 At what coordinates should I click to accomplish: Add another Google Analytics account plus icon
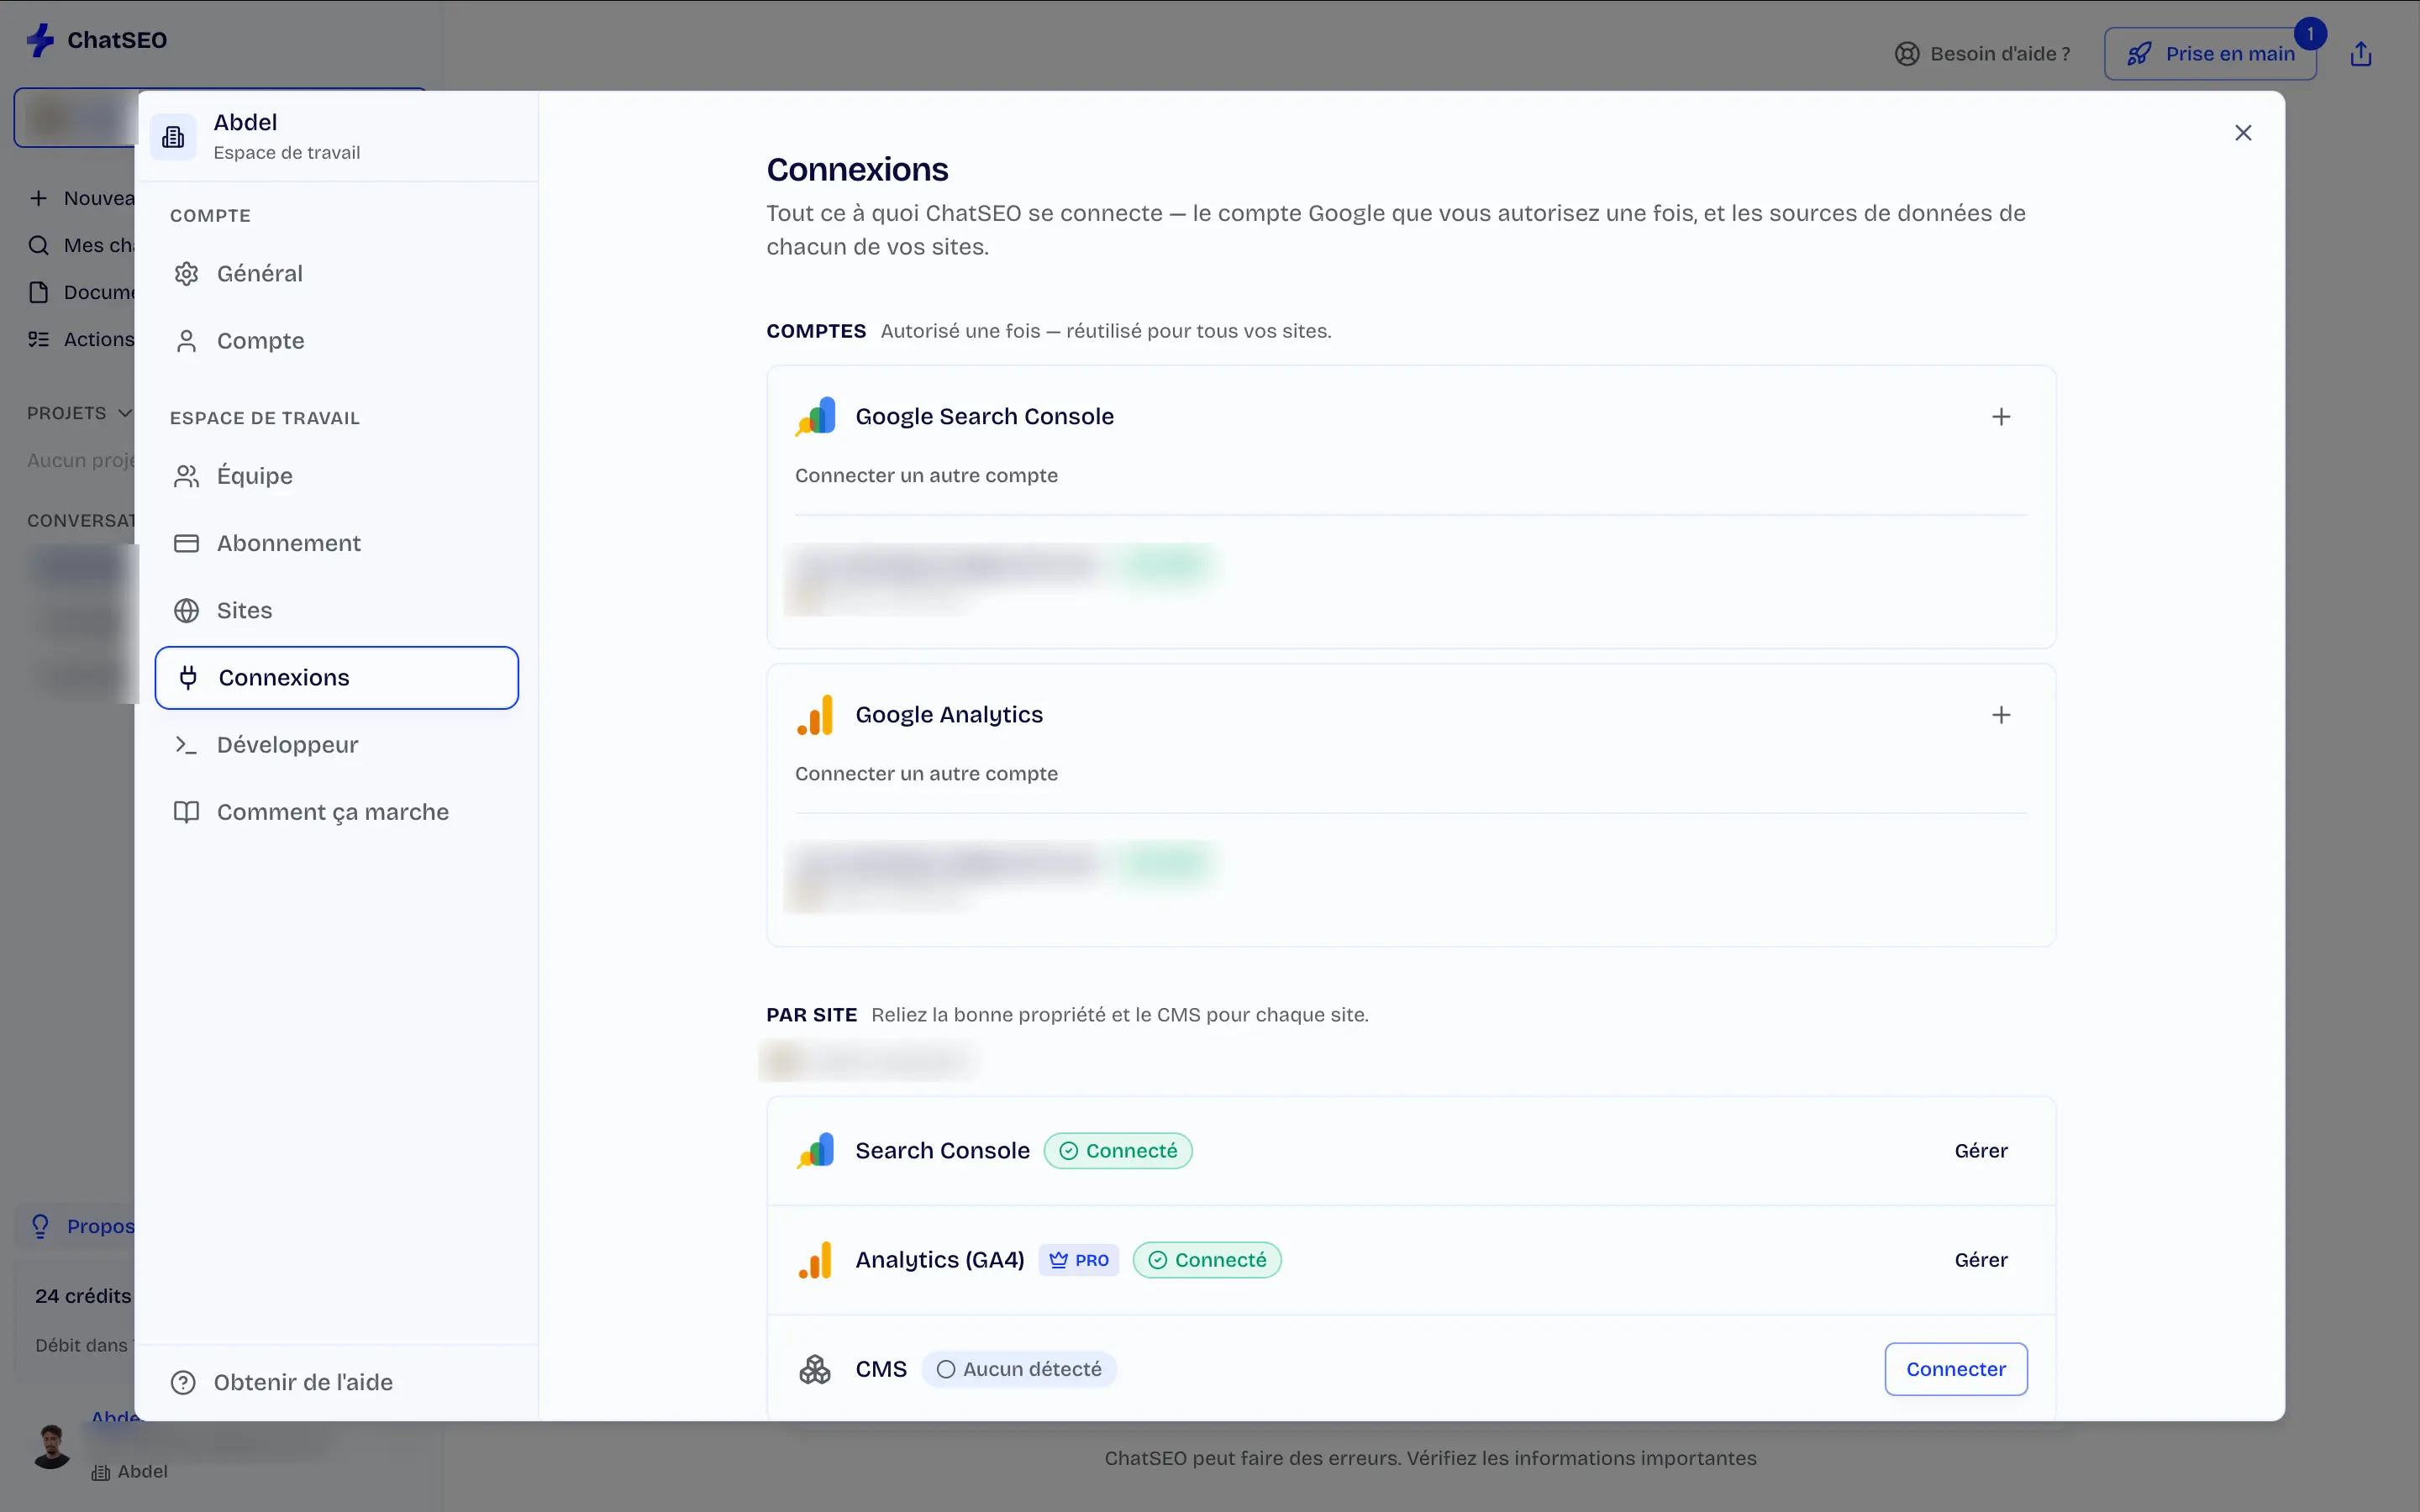pyautogui.click(x=2001, y=715)
